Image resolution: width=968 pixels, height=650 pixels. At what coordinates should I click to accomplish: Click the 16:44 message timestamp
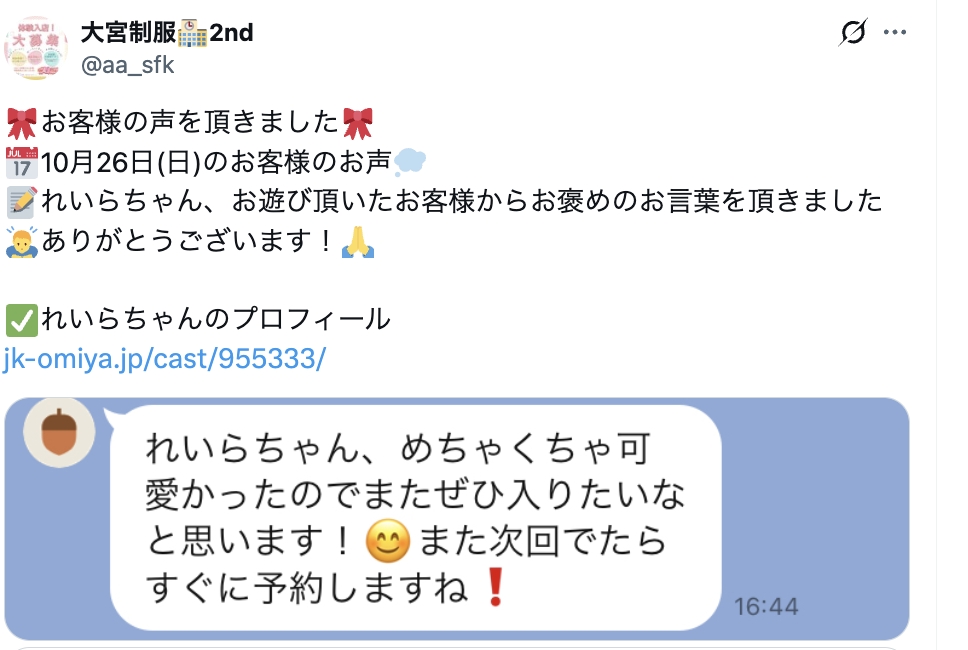point(766,607)
